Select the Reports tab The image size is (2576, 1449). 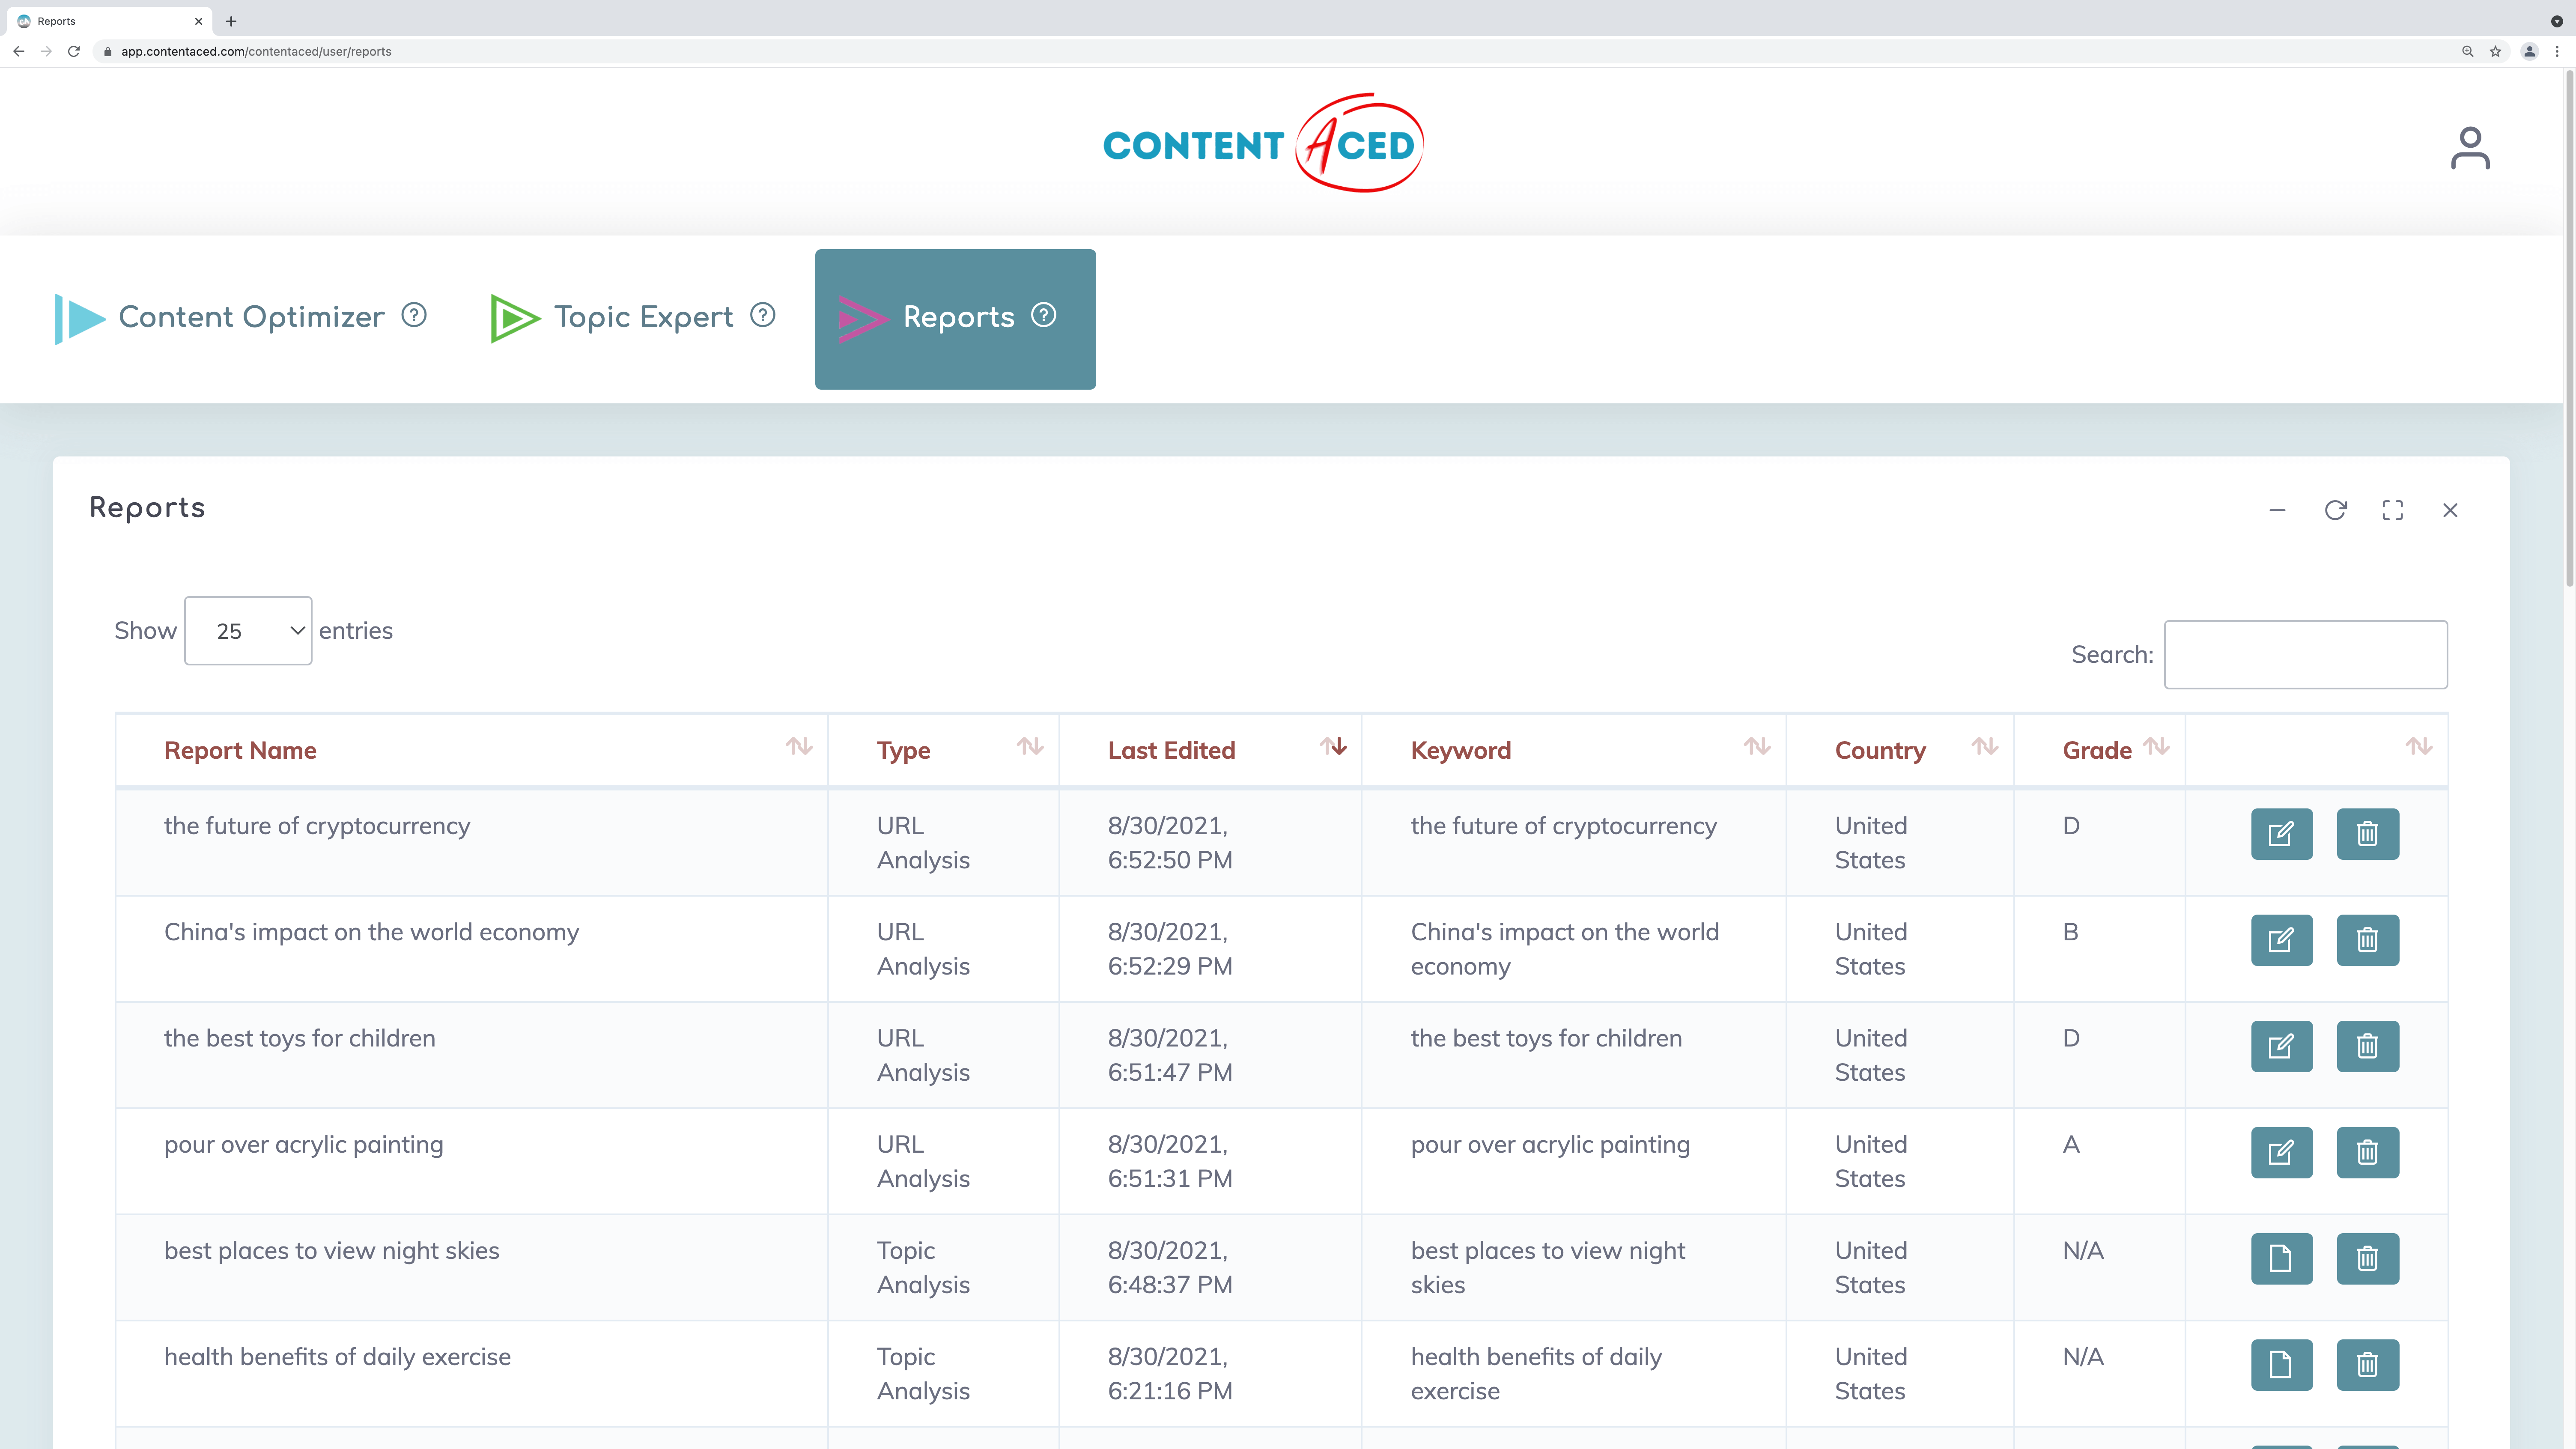[x=955, y=318]
